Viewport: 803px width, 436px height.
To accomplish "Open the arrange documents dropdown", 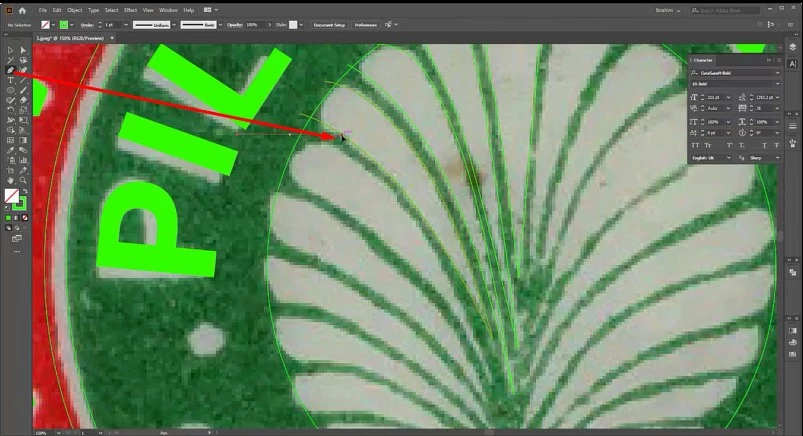I will click(210, 10).
